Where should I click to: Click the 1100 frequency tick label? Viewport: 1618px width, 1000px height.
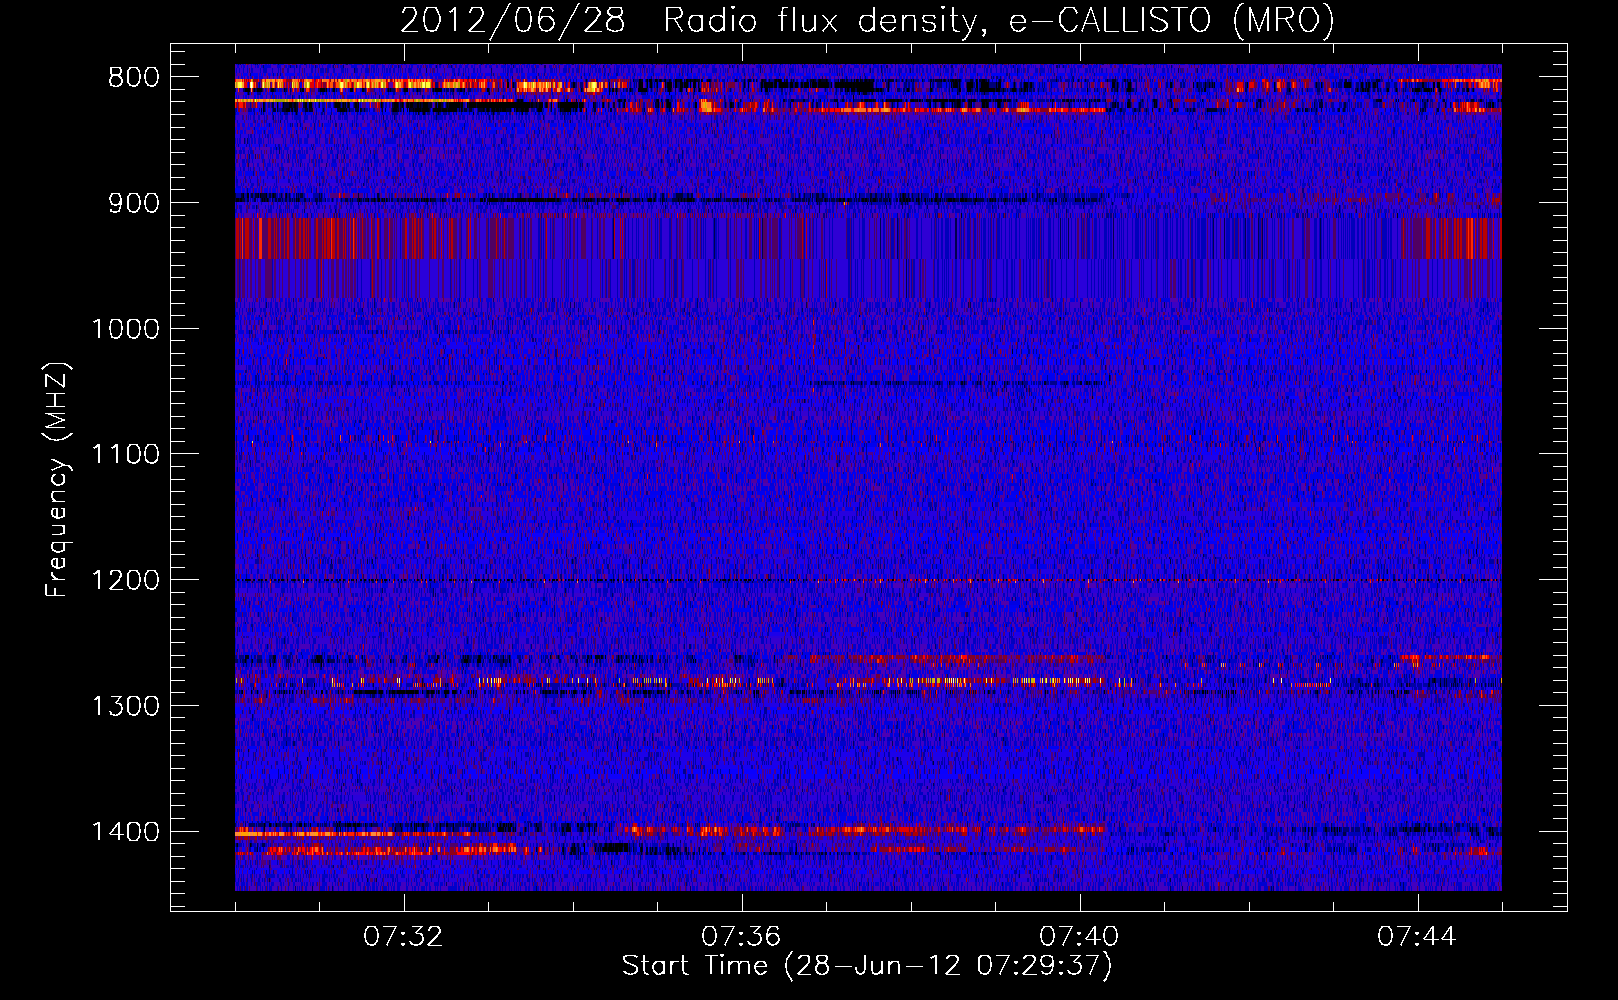(125, 455)
